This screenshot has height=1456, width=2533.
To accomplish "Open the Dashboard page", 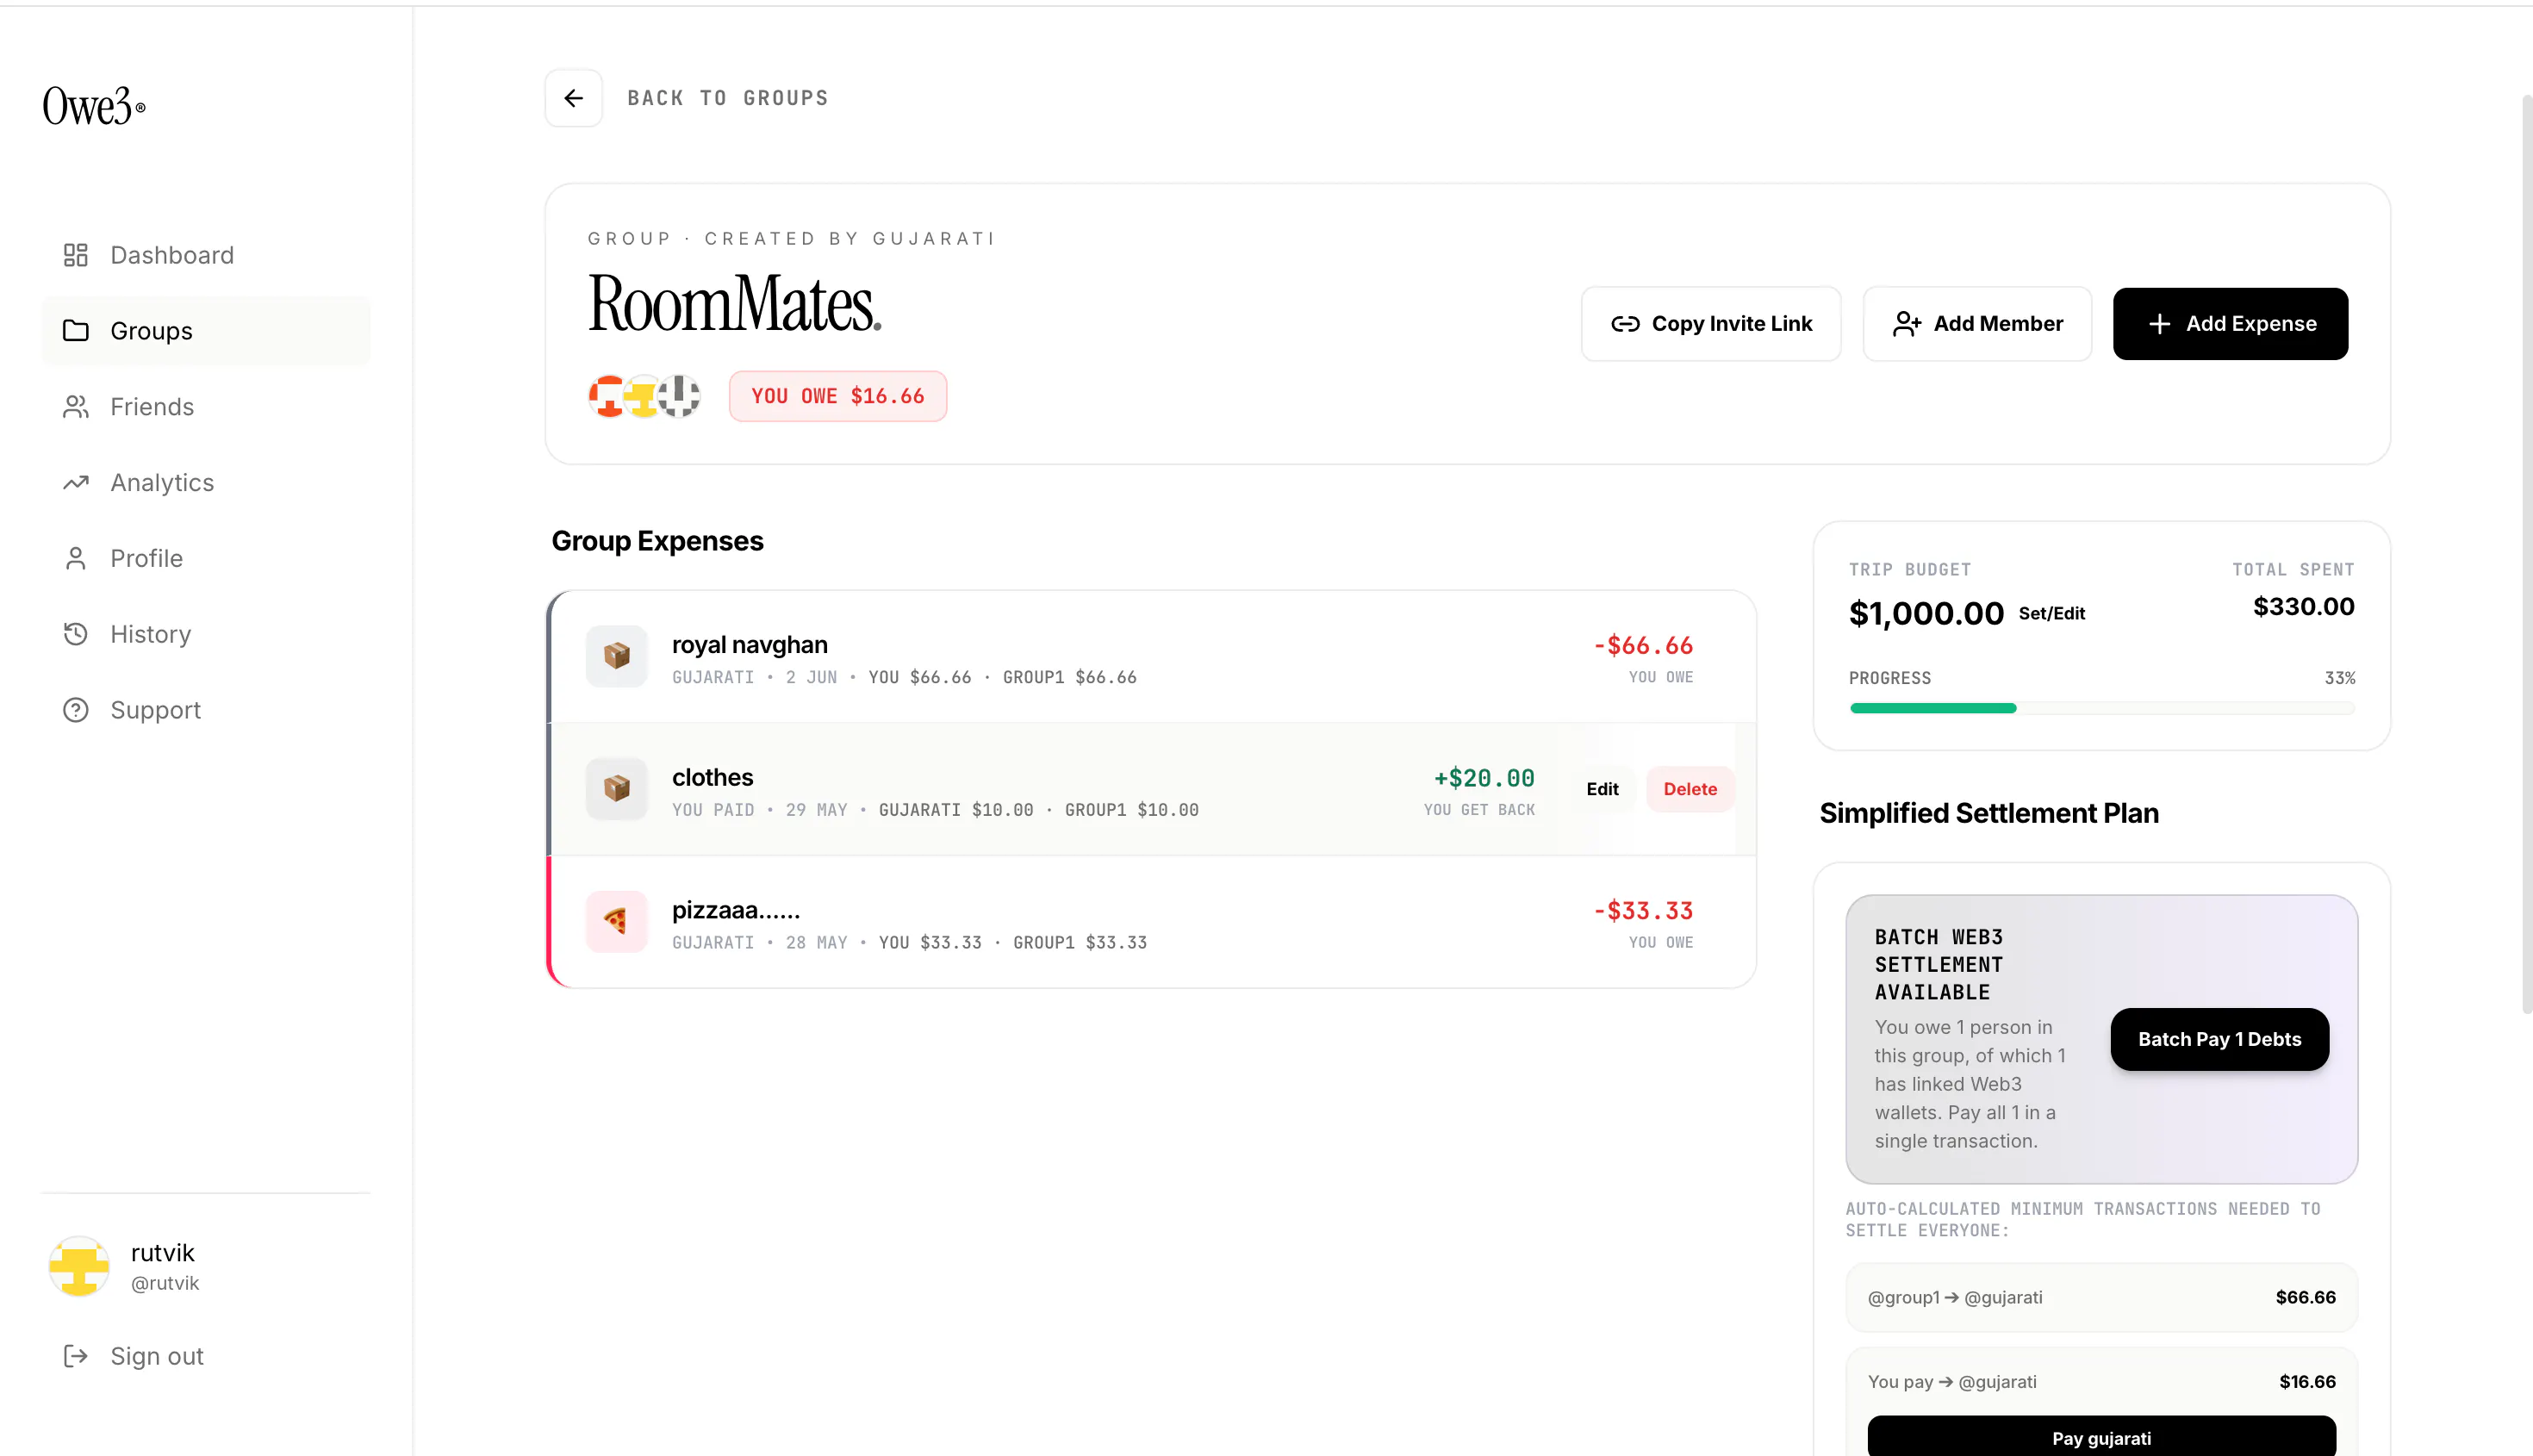I will [206, 255].
